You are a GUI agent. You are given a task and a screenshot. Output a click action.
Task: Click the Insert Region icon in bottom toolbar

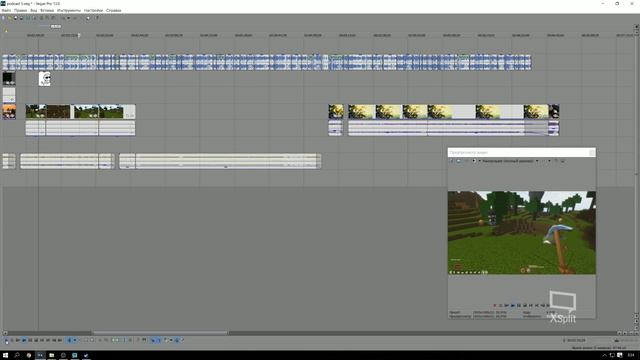(144, 340)
